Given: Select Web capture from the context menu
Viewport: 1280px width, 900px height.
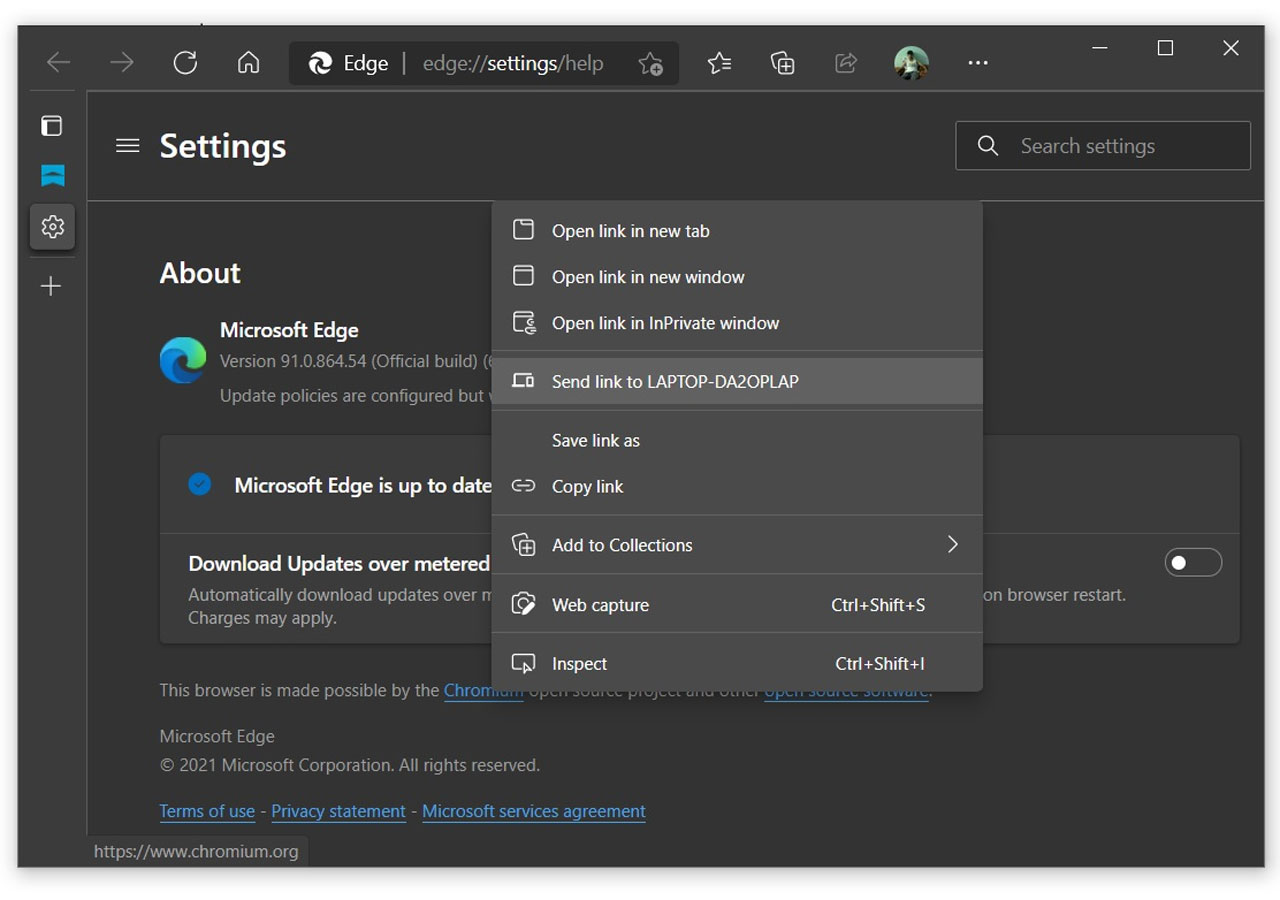Looking at the screenshot, I should (600, 604).
